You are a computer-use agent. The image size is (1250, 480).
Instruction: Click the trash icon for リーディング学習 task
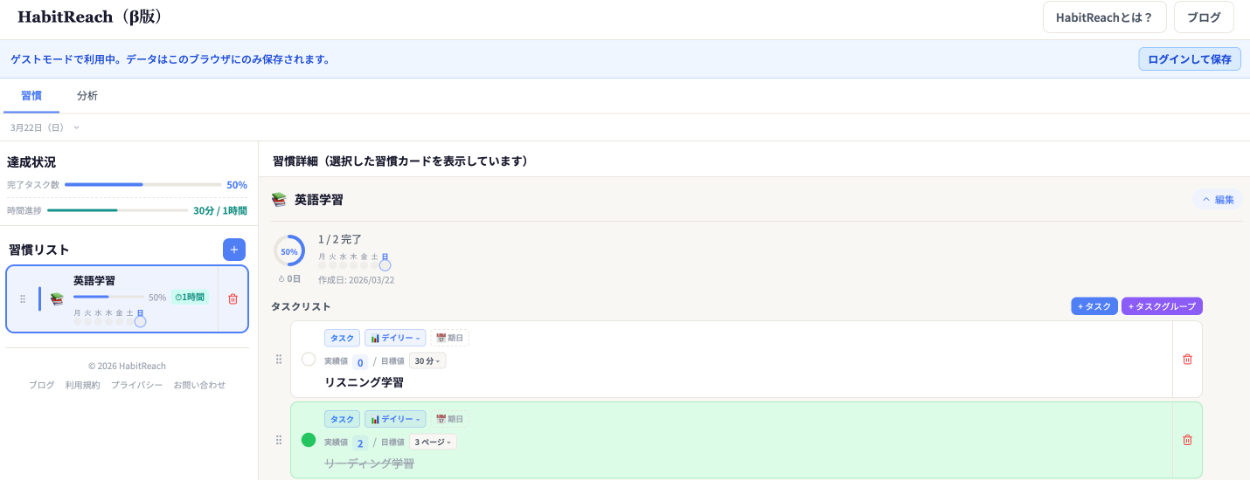pyautogui.click(x=1187, y=440)
